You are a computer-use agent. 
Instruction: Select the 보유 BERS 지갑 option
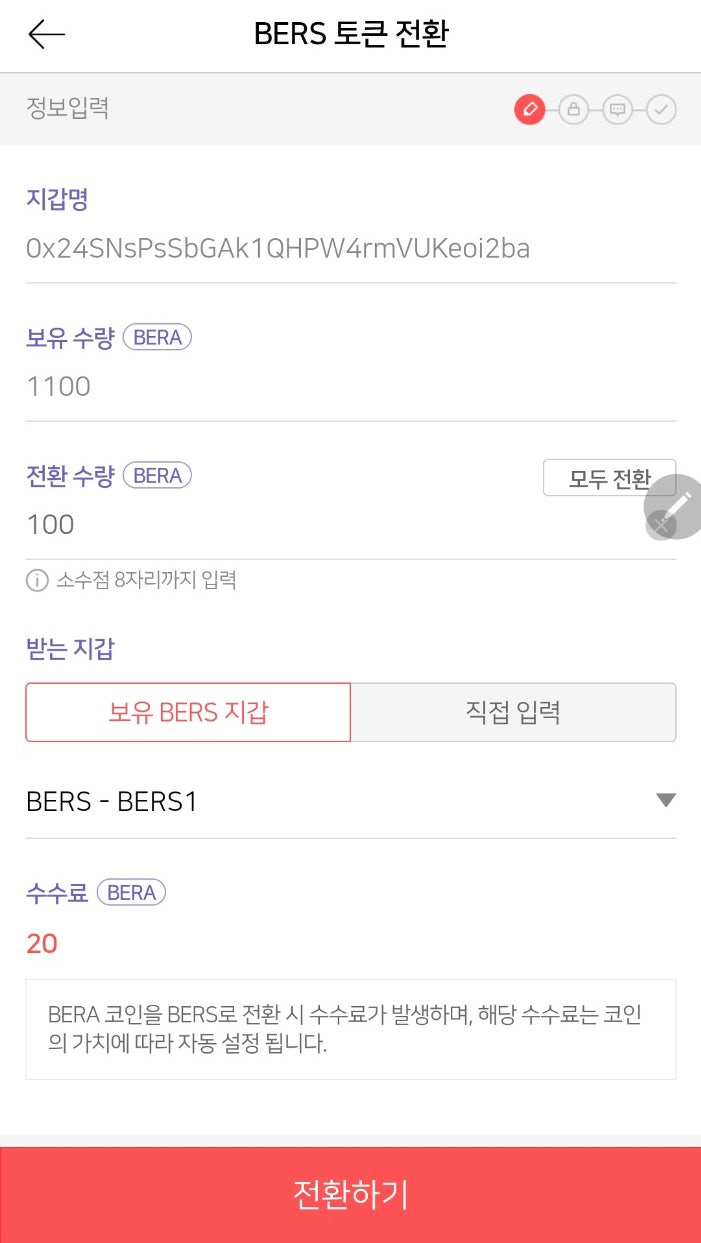pos(187,712)
